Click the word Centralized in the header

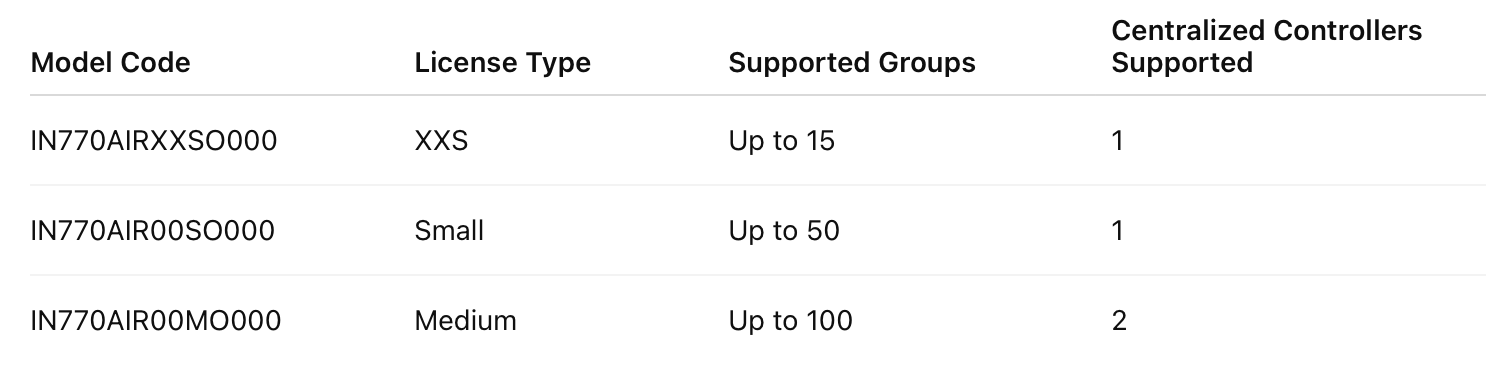click(1185, 31)
